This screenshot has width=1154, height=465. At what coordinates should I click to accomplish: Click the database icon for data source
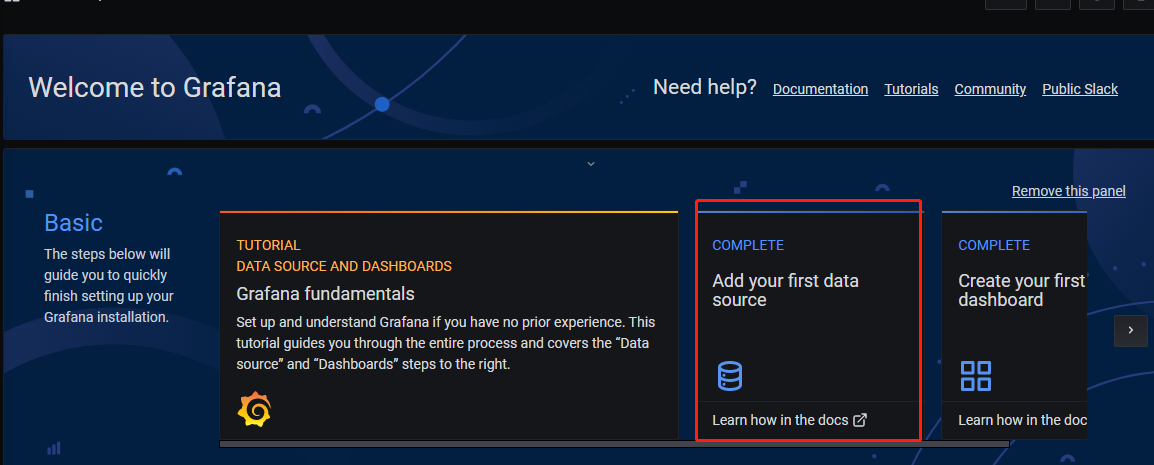point(730,376)
